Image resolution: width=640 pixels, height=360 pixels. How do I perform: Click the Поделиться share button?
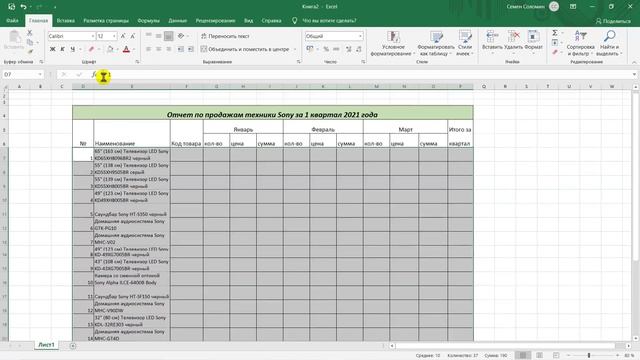613,21
